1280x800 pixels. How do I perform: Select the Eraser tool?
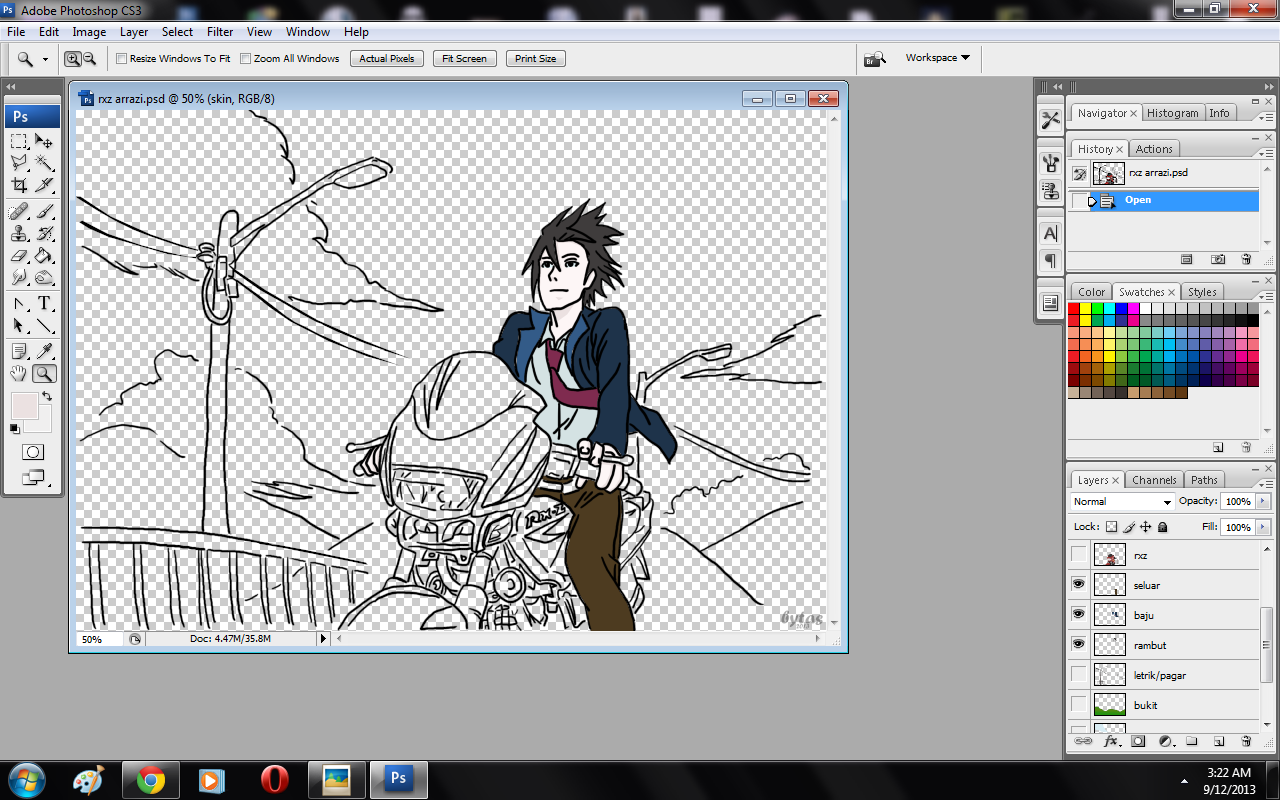[x=19, y=255]
